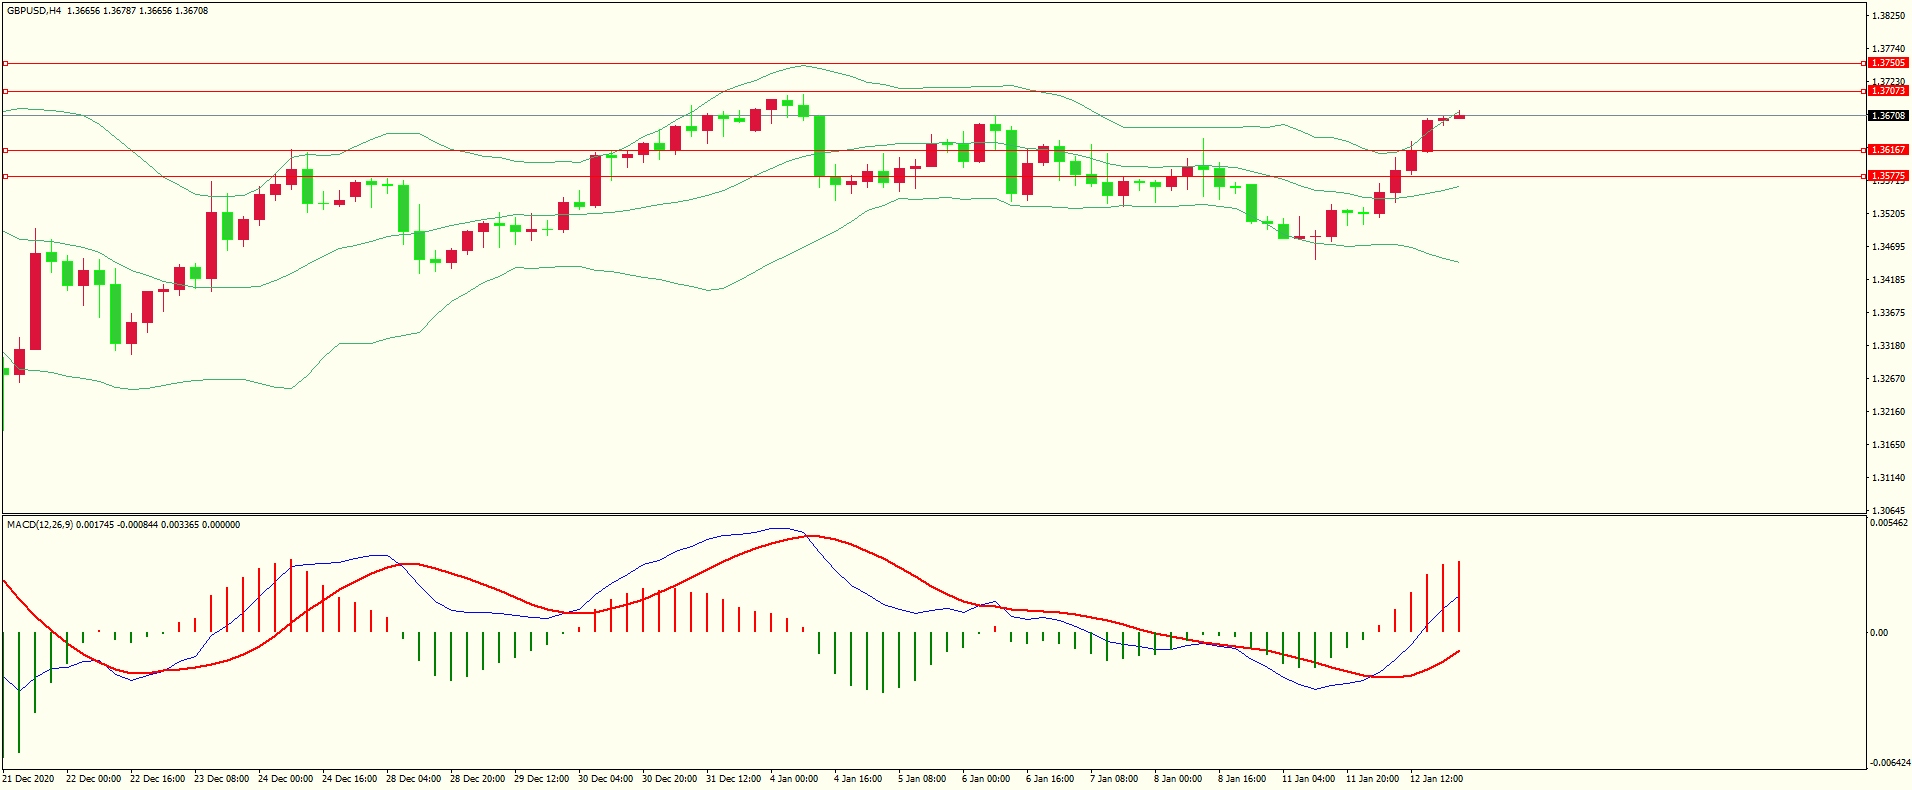Image resolution: width=1912 pixels, height=790 pixels.
Task: Click the 1.35205 price scale value
Action: pyautogui.click(x=1888, y=214)
